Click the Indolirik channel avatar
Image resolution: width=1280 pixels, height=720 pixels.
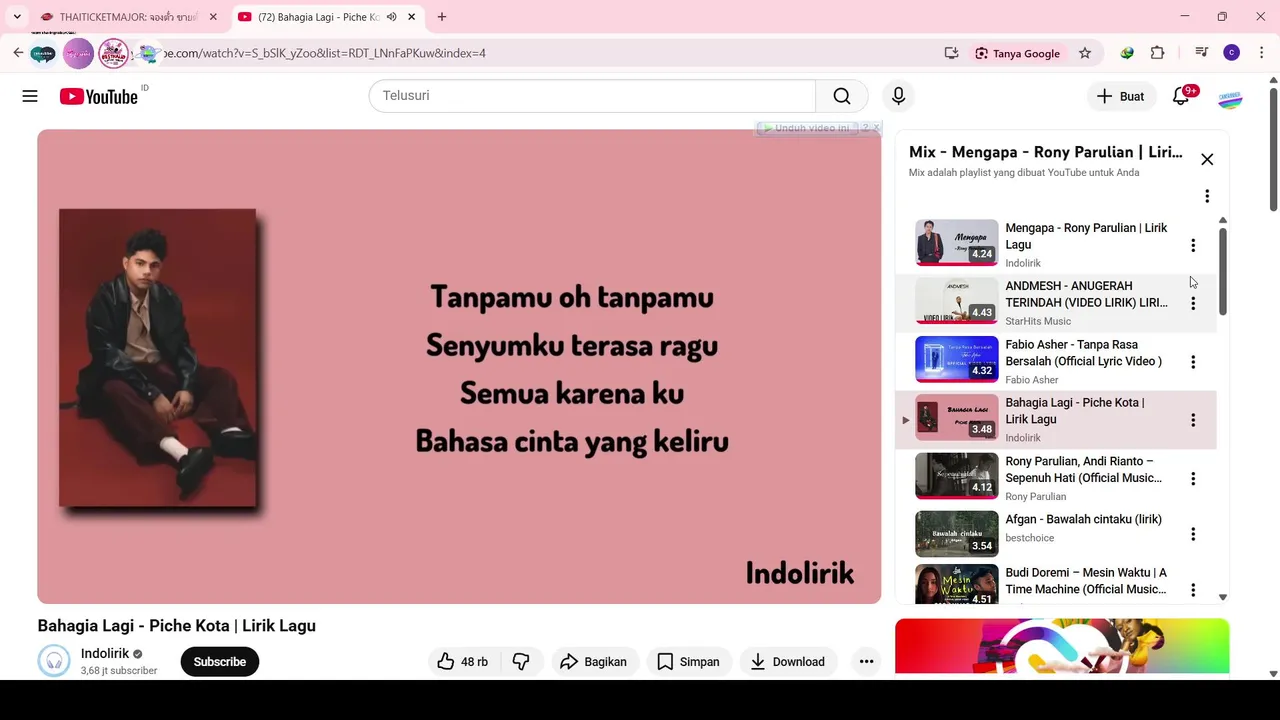54,661
